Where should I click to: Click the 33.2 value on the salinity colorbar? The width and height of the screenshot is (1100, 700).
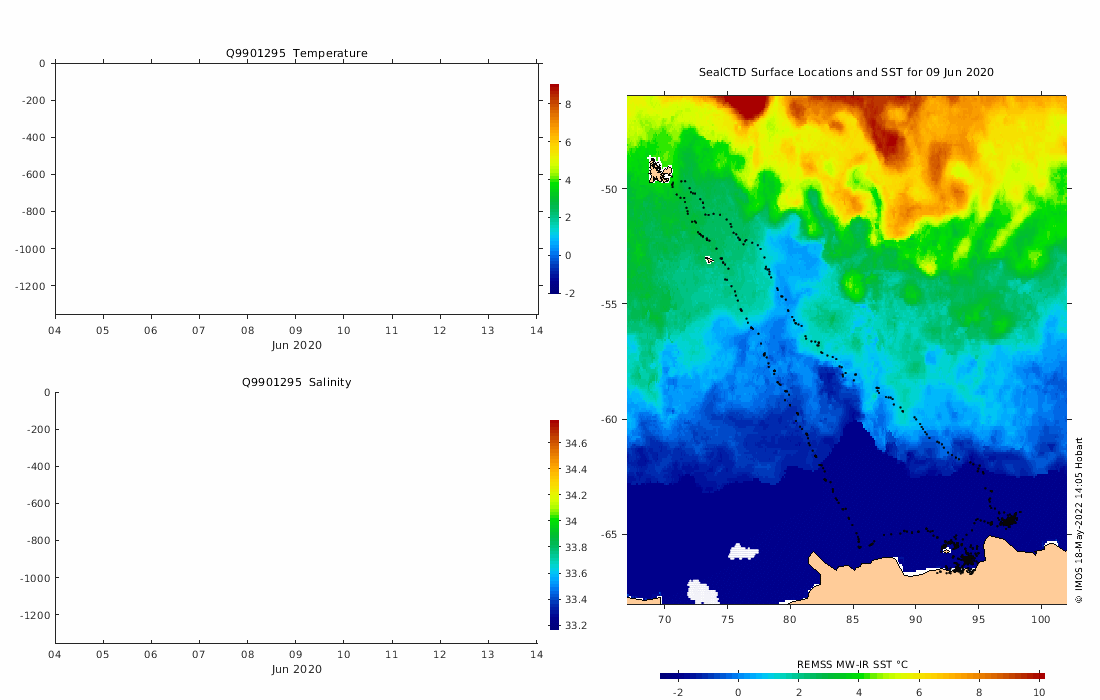point(576,626)
